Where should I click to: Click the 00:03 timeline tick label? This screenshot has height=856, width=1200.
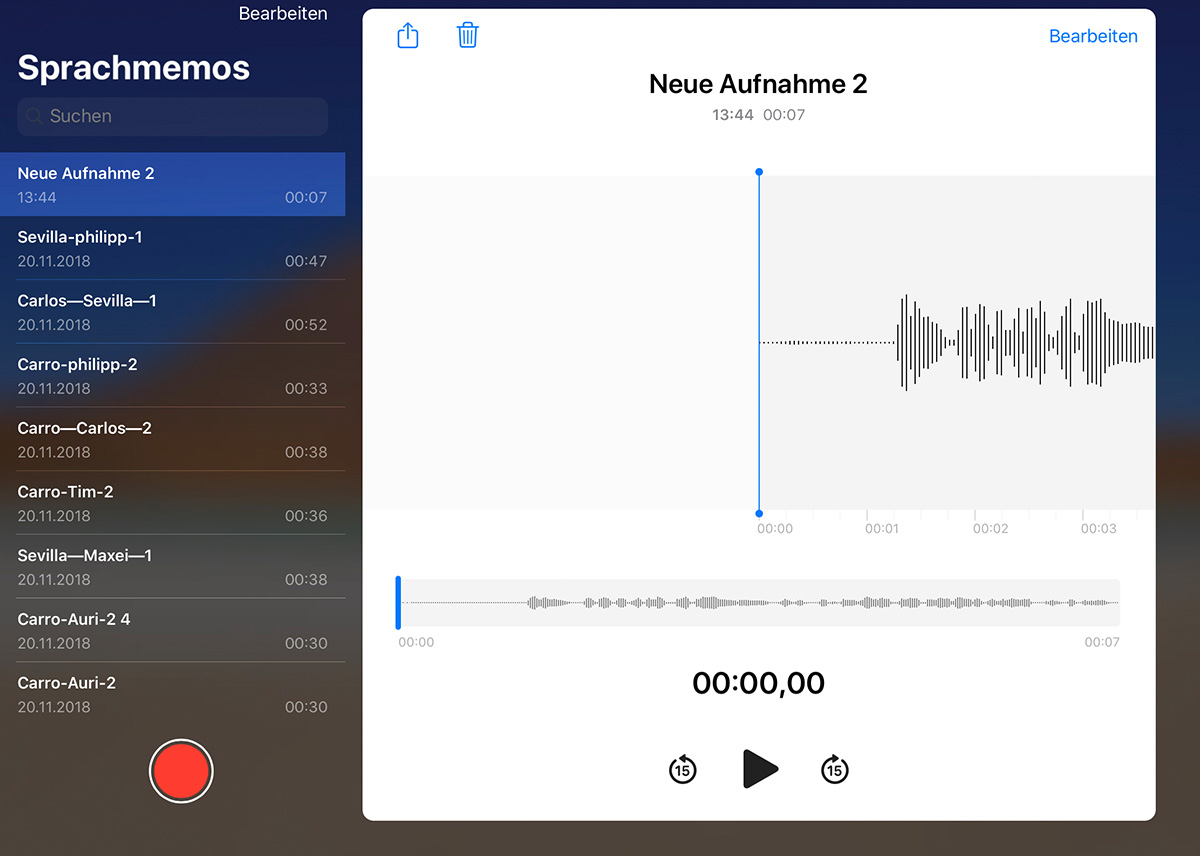click(1098, 528)
